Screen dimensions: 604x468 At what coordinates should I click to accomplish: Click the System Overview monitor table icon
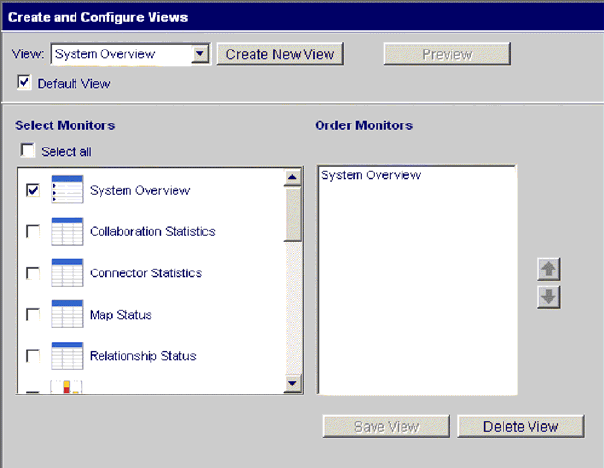[66, 190]
